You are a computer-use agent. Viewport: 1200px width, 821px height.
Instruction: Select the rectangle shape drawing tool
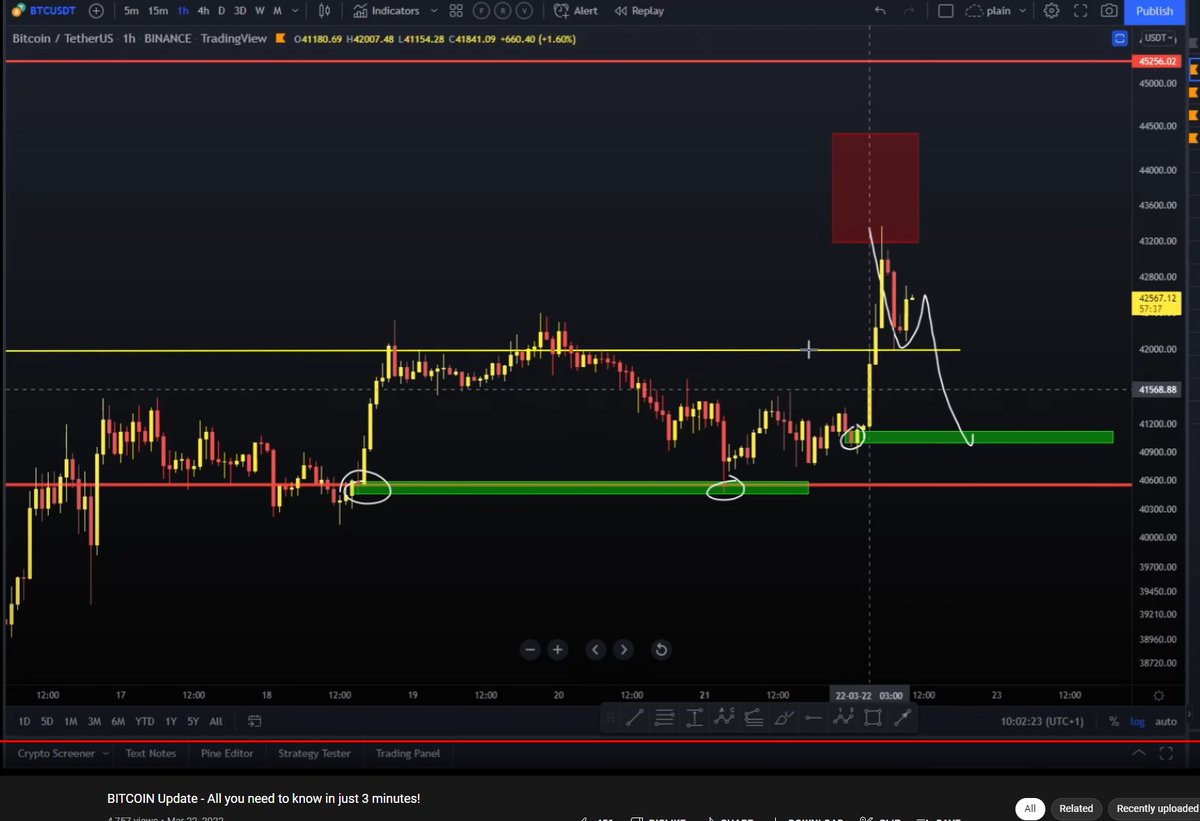[872, 716]
